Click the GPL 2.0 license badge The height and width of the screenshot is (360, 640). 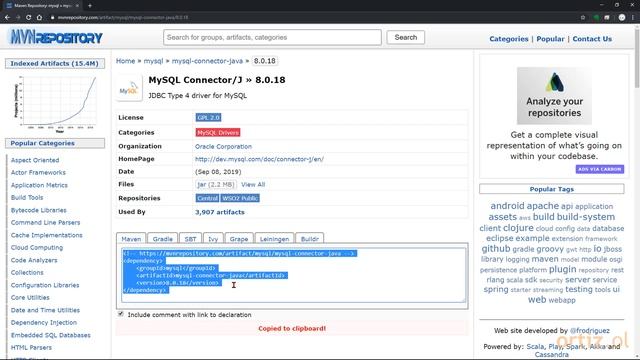pyautogui.click(x=209, y=118)
